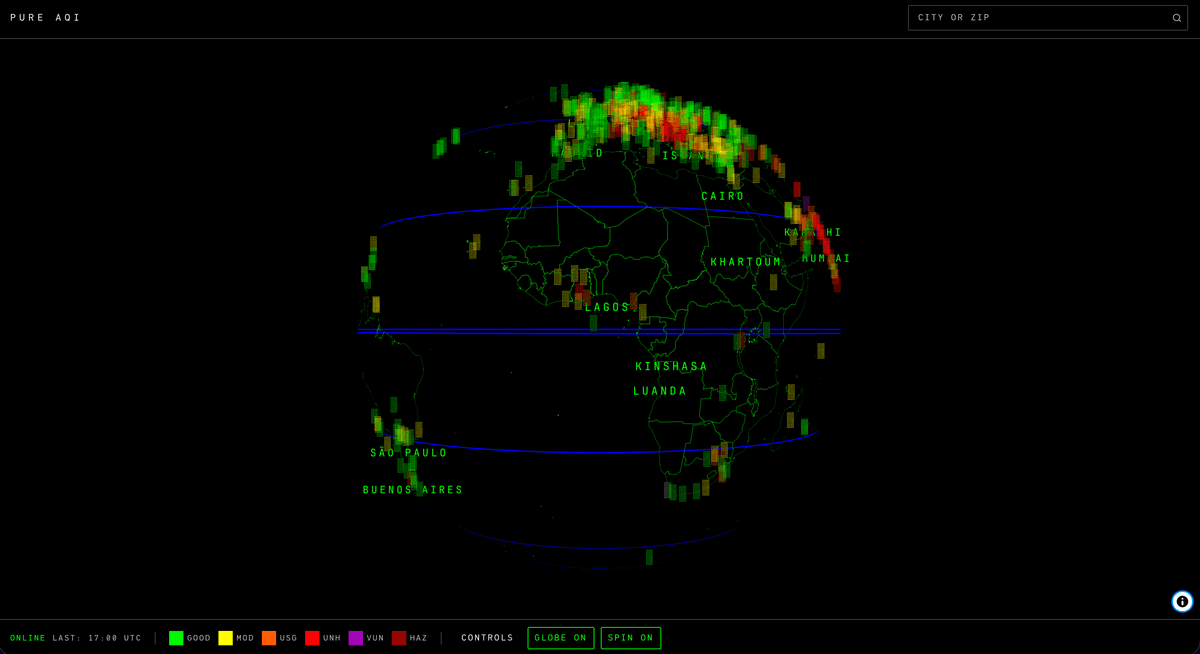The width and height of the screenshot is (1200, 654).
Task: Click the yellow MOD legend swatch
Action: [x=225, y=638]
